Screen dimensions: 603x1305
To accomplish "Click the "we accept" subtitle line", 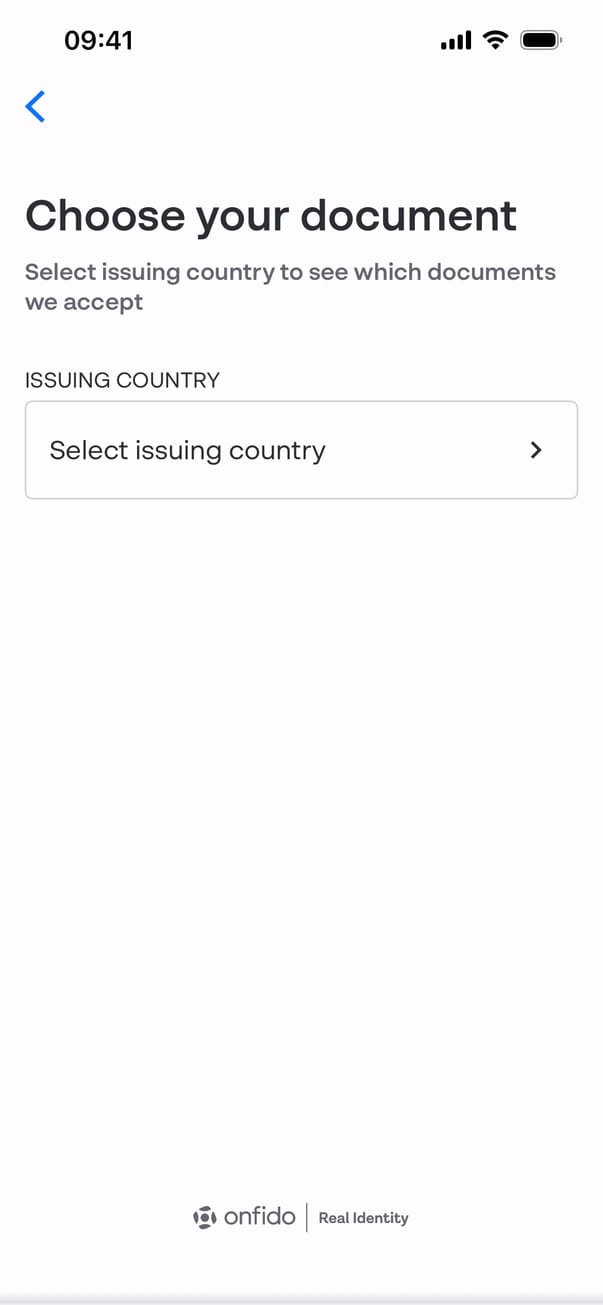I will point(84,302).
